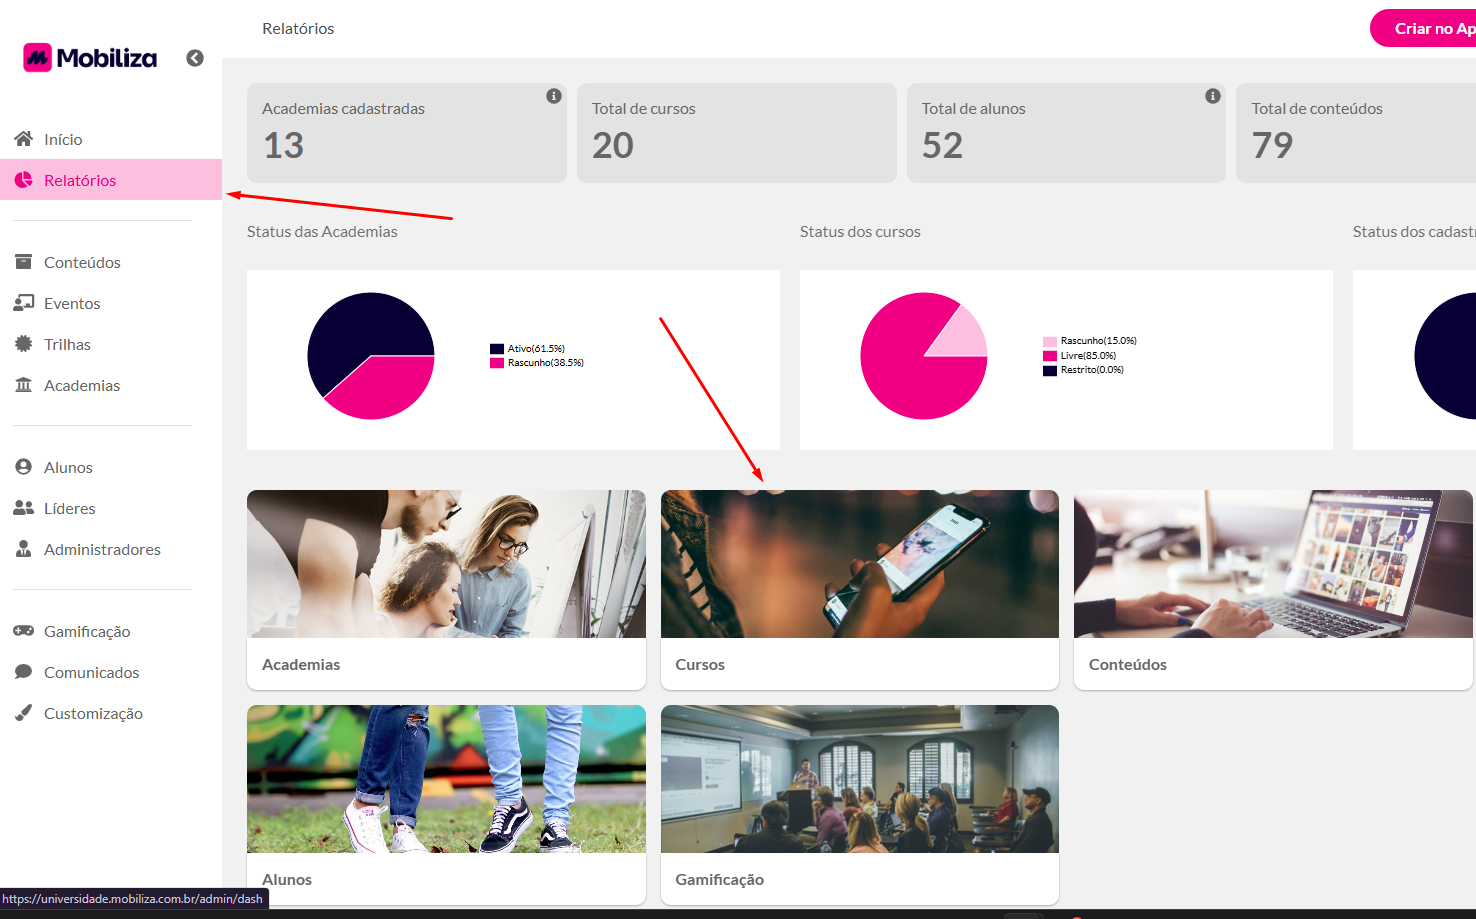Open Eventos via its sidebar icon

pyautogui.click(x=24, y=303)
